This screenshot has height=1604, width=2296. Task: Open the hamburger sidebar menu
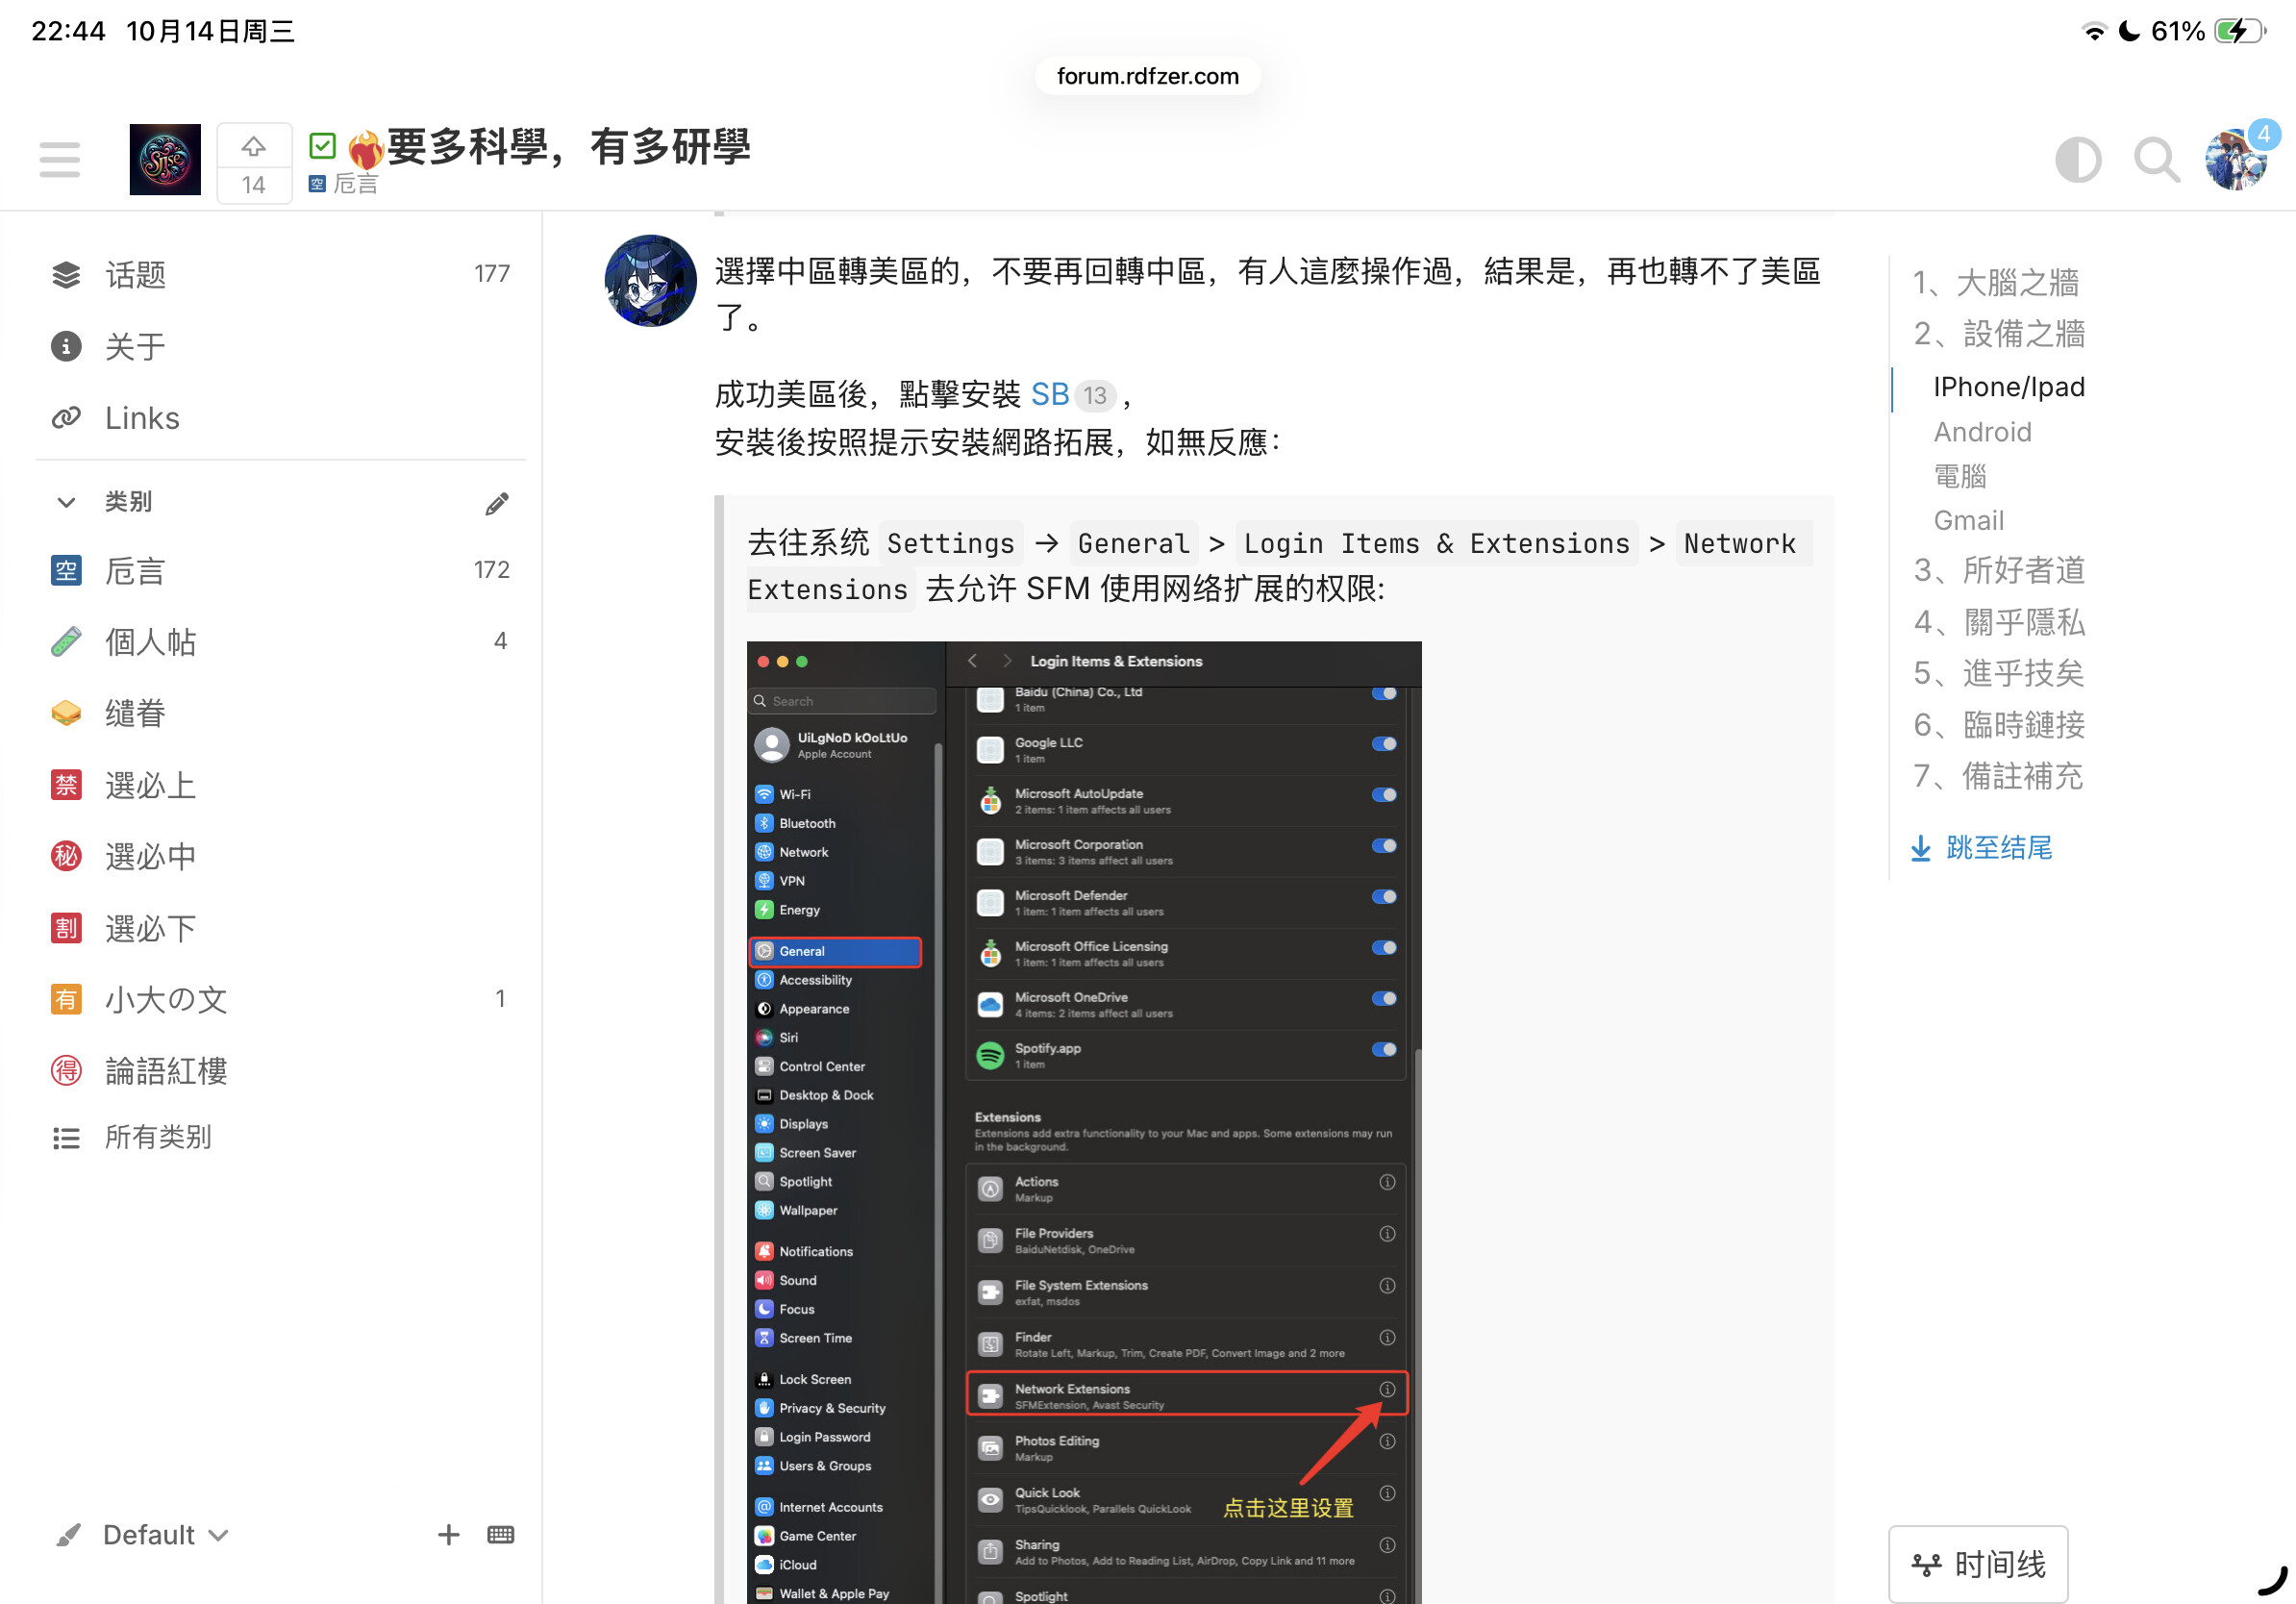[60, 160]
